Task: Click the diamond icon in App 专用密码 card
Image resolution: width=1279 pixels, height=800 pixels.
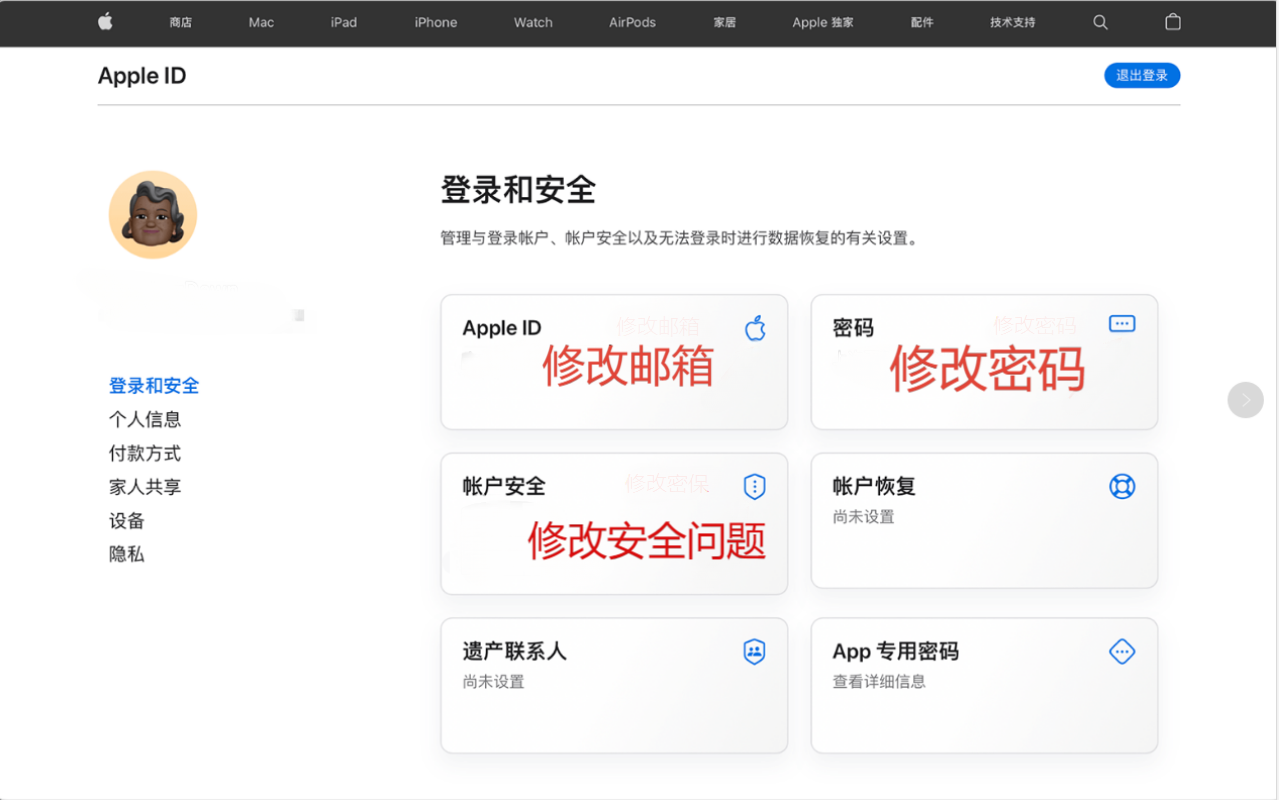Action: (x=1122, y=652)
